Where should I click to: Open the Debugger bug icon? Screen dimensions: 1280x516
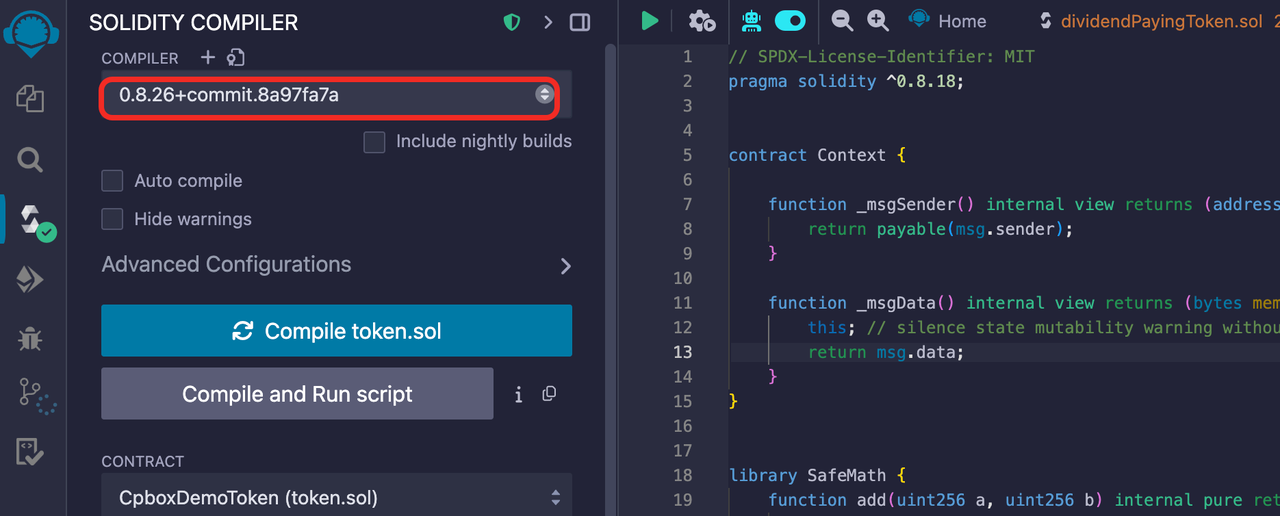[30, 338]
